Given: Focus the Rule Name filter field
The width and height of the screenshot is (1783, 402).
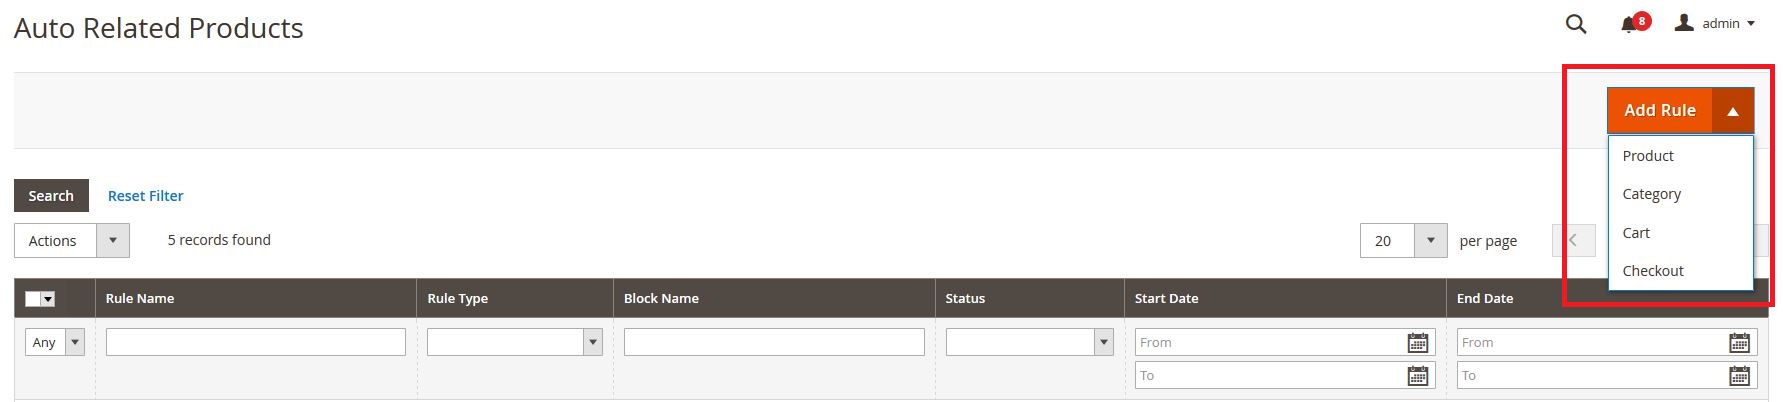Looking at the screenshot, I should pyautogui.click(x=255, y=343).
